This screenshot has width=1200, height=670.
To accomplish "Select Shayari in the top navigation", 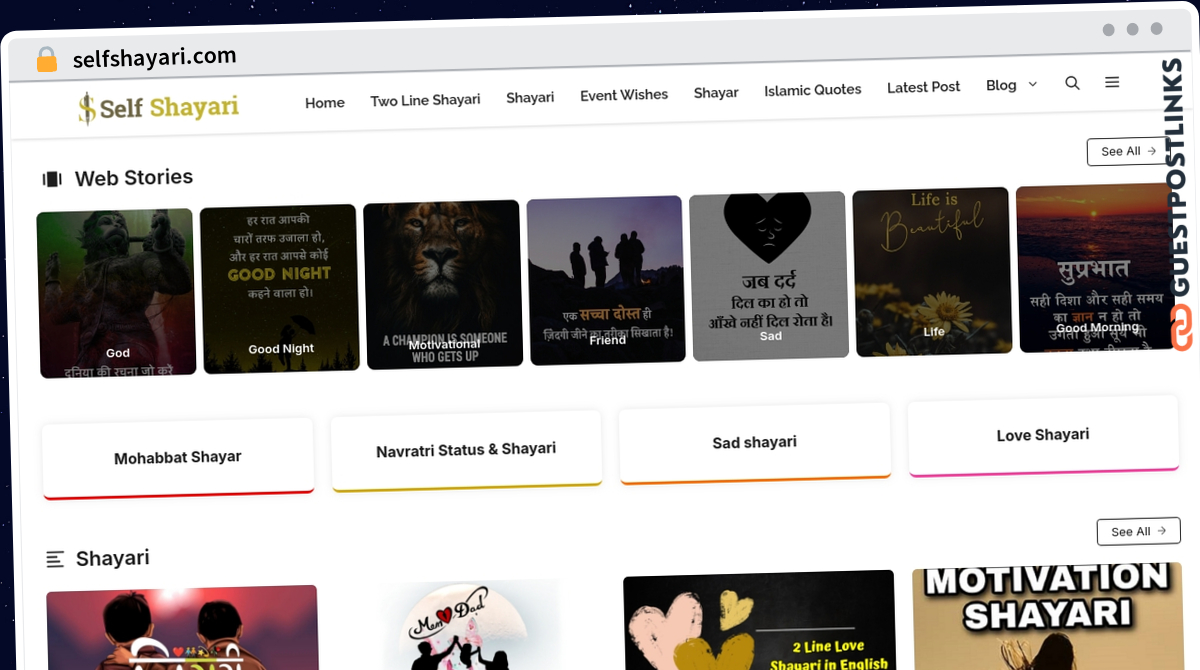I will [530, 97].
